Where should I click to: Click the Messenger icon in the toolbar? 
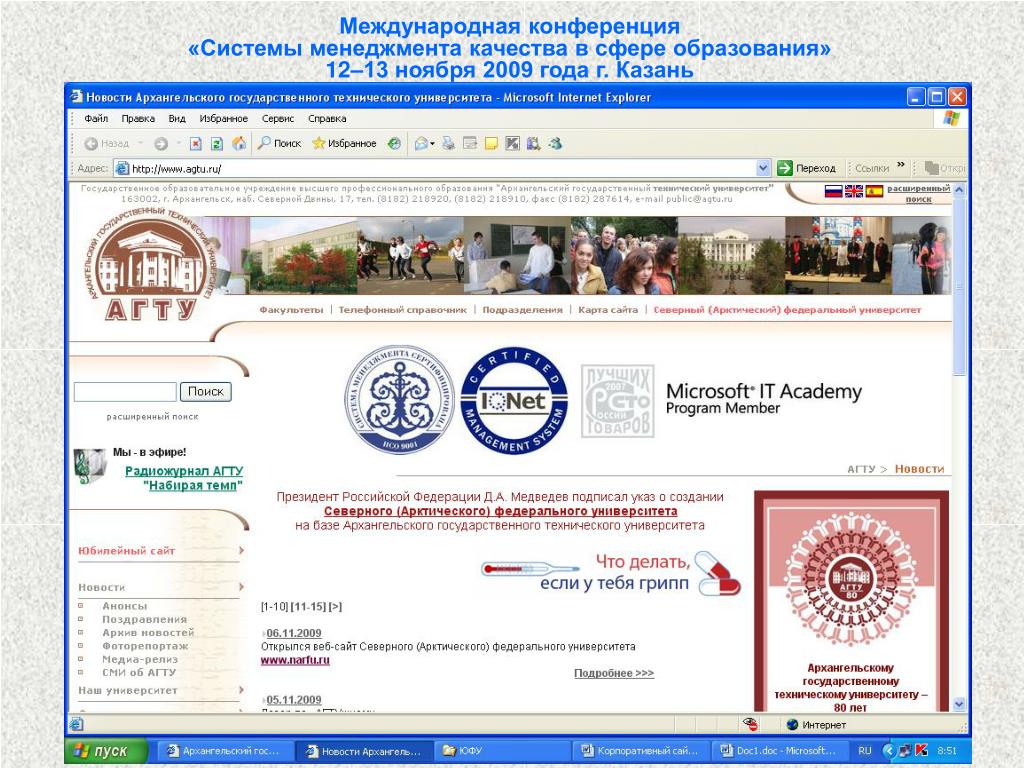click(x=555, y=144)
